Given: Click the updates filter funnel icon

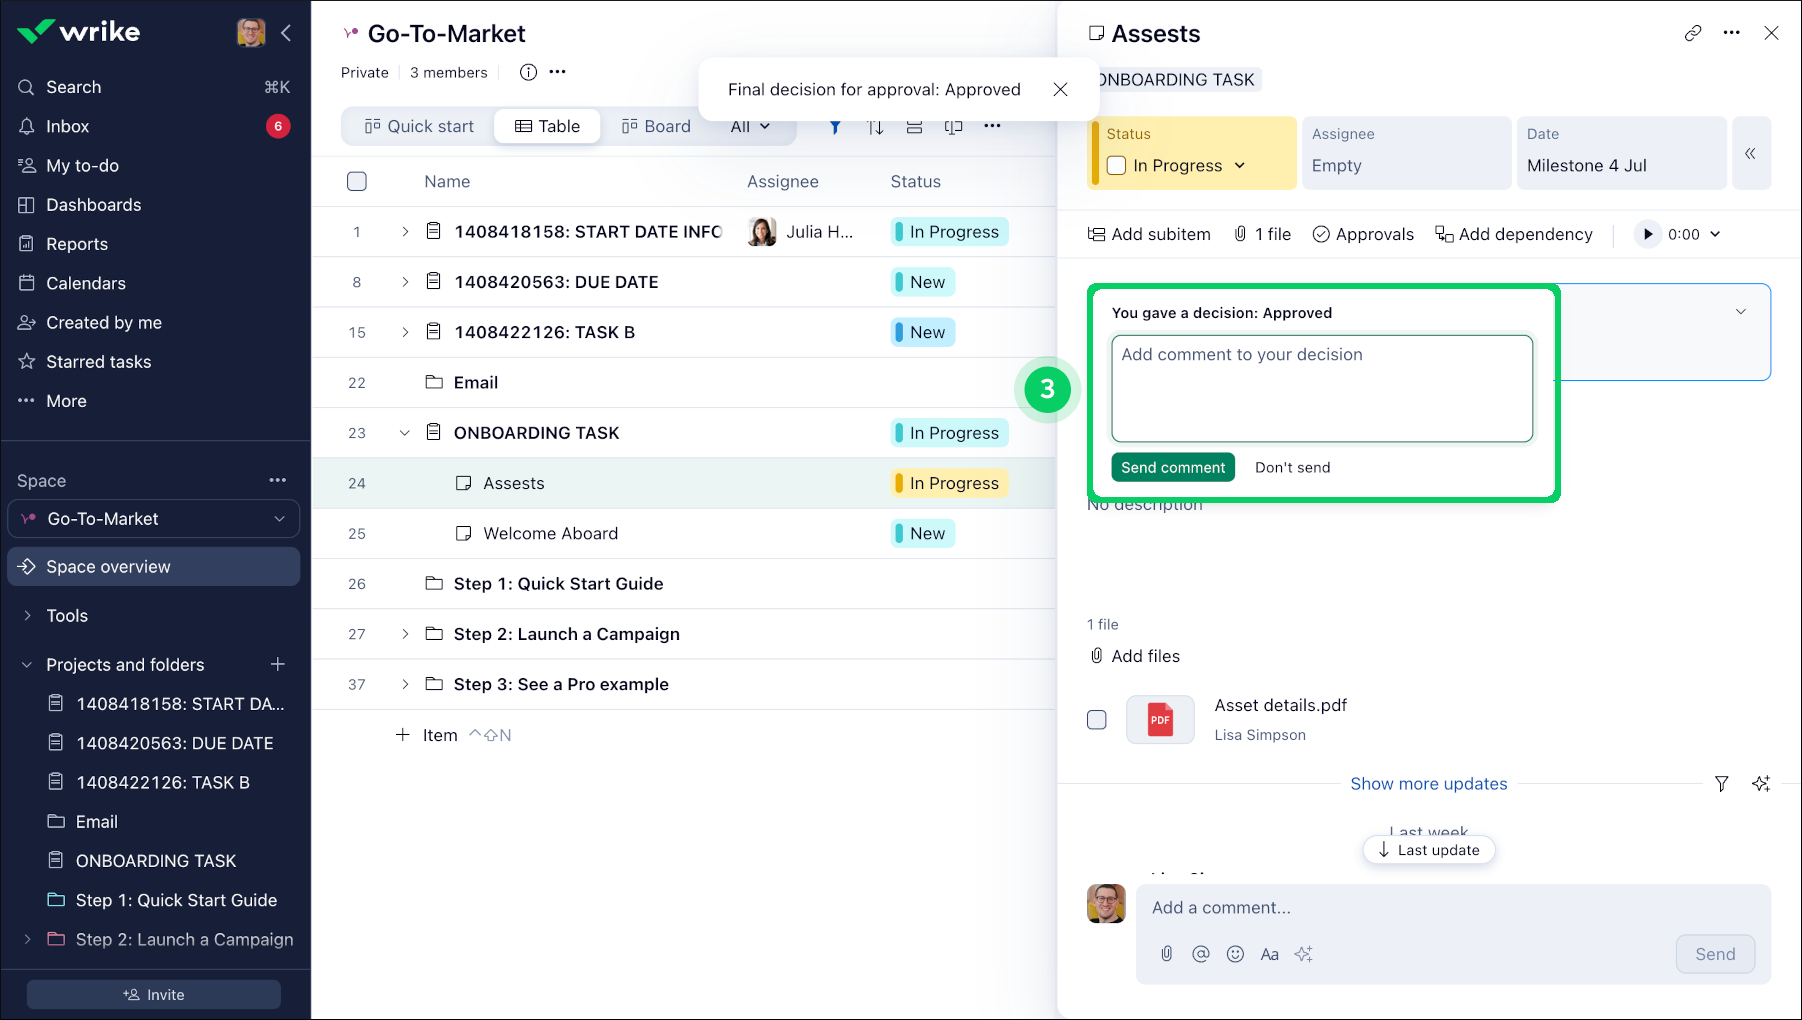Looking at the screenshot, I should (x=1721, y=784).
